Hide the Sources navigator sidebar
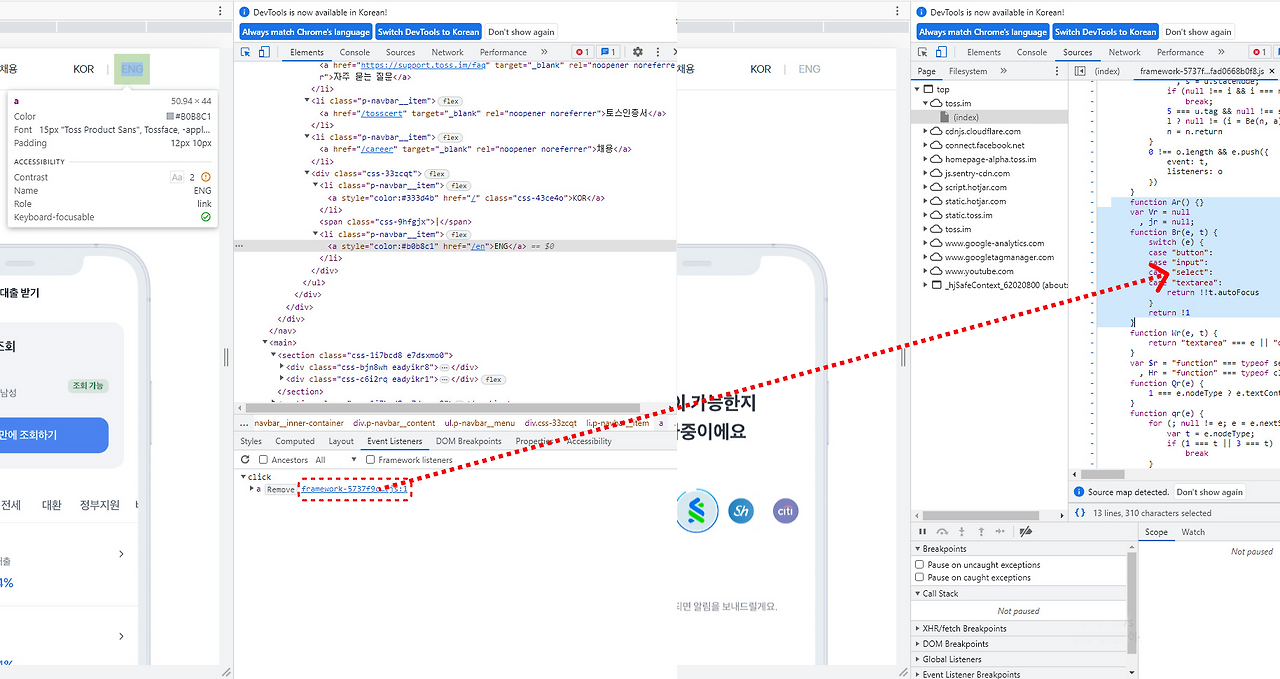The width and height of the screenshot is (1280, 679). 1080,71
